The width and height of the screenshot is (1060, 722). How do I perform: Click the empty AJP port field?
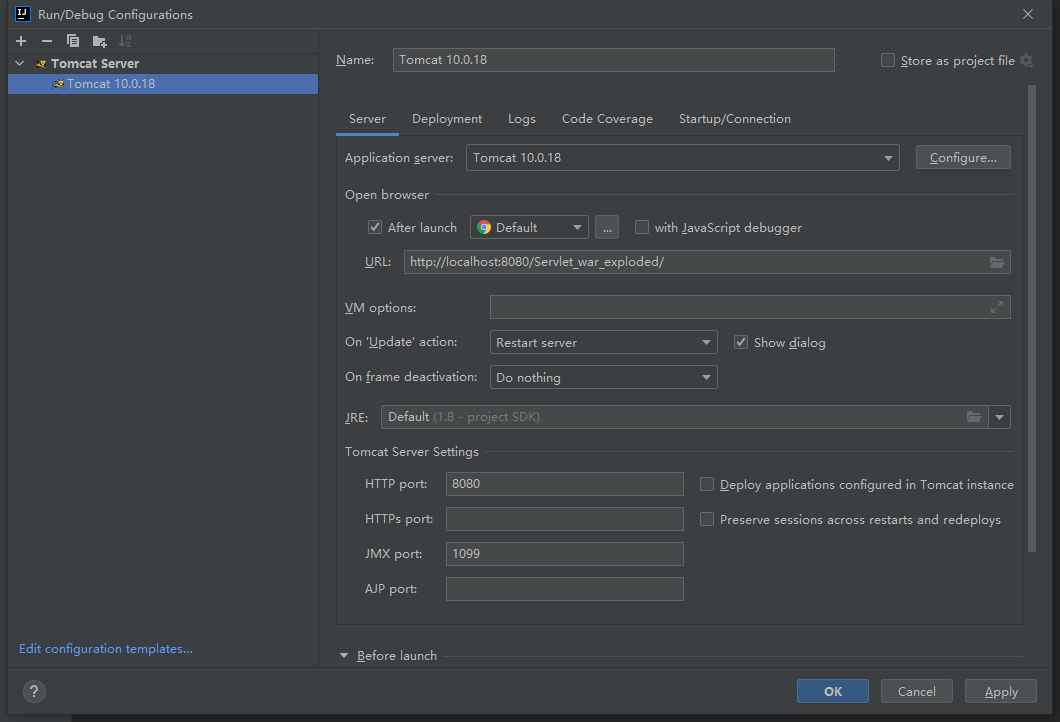[x=564, y=589]
